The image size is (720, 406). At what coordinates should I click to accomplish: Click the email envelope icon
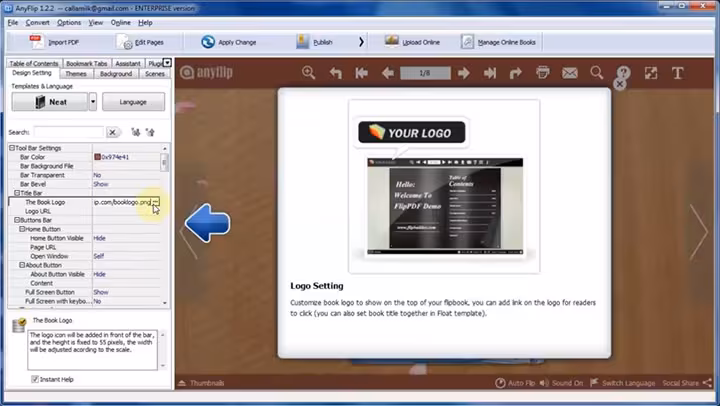click(x=570, y=73)
